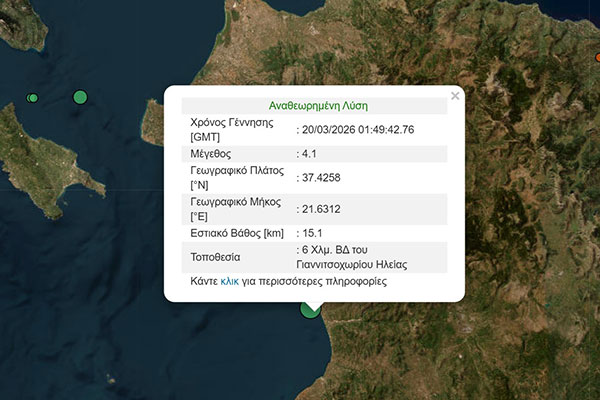Screen dimensions: 600x400
Task: Click the magnitude value 4.1
Action: [311, 155]
